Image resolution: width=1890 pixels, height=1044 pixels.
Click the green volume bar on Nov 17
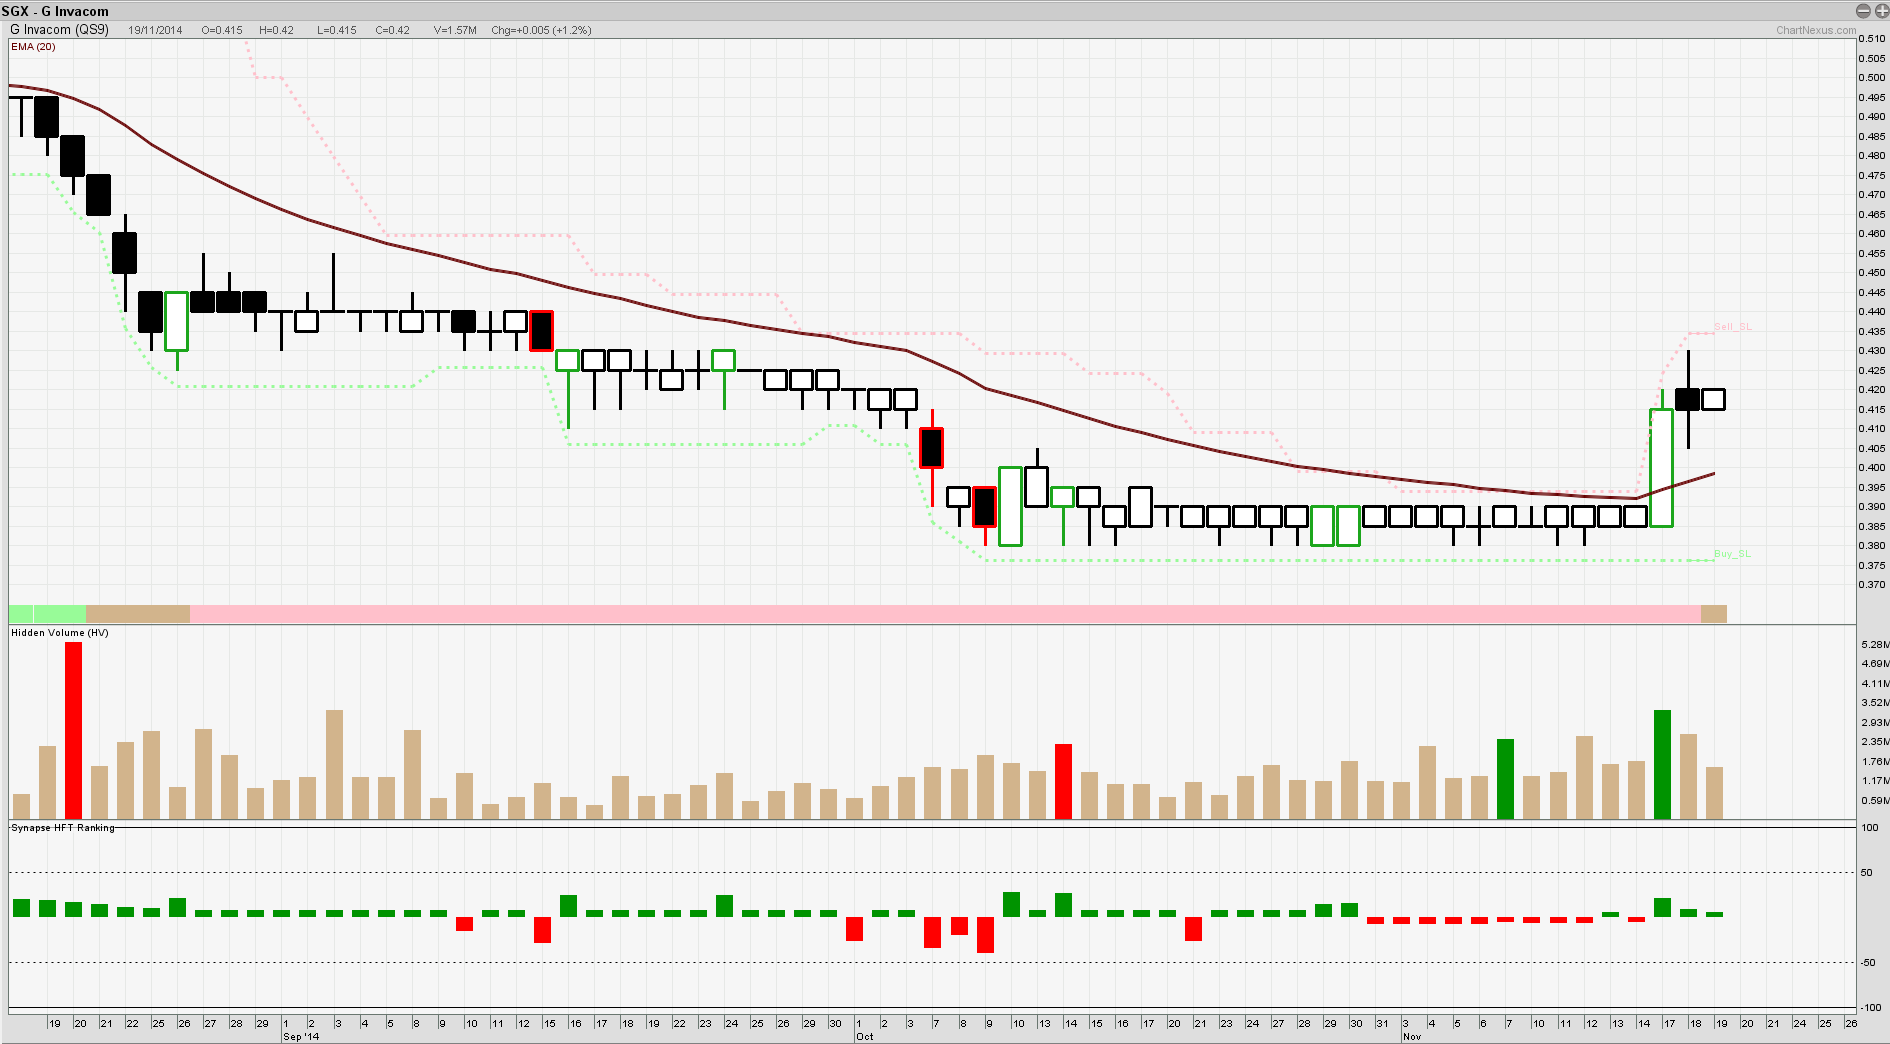[x=1662, y=765]
